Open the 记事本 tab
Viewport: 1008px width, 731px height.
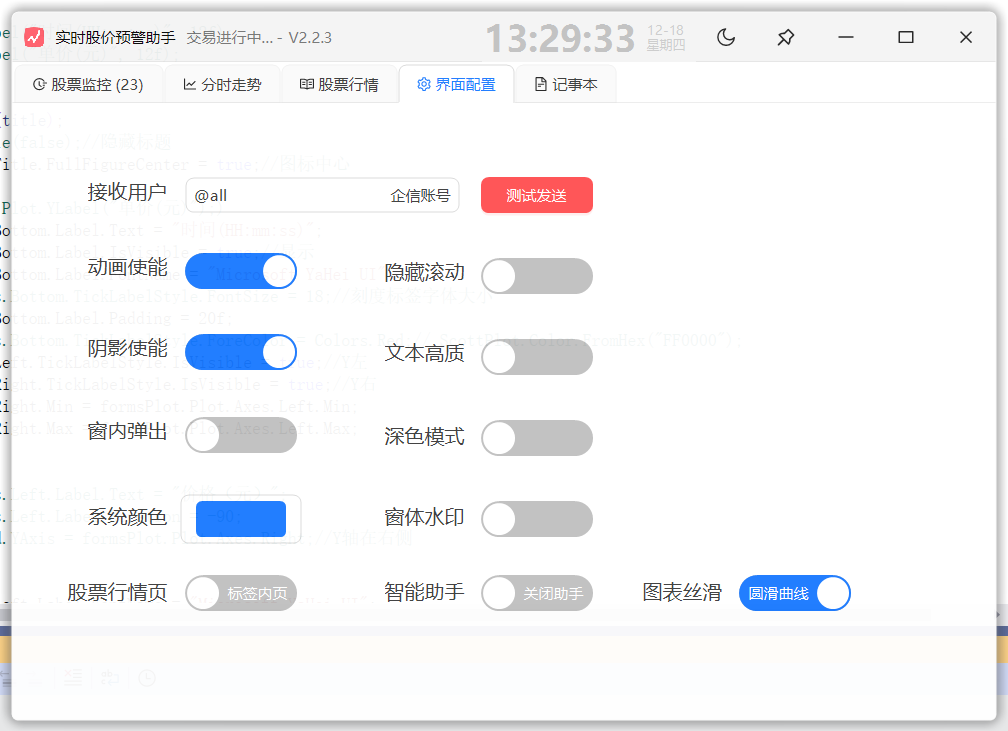point(566,84)
